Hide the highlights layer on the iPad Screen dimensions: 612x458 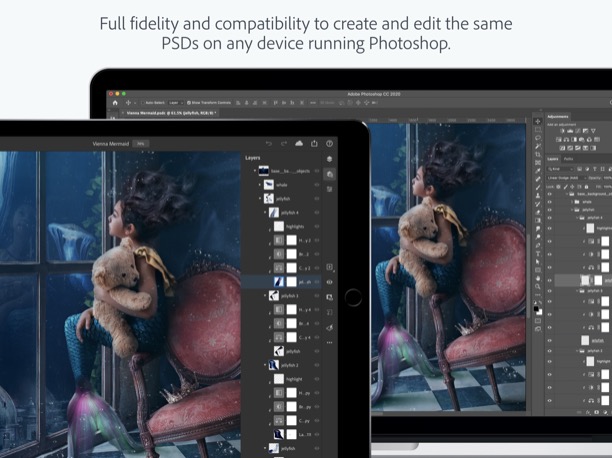317,226
